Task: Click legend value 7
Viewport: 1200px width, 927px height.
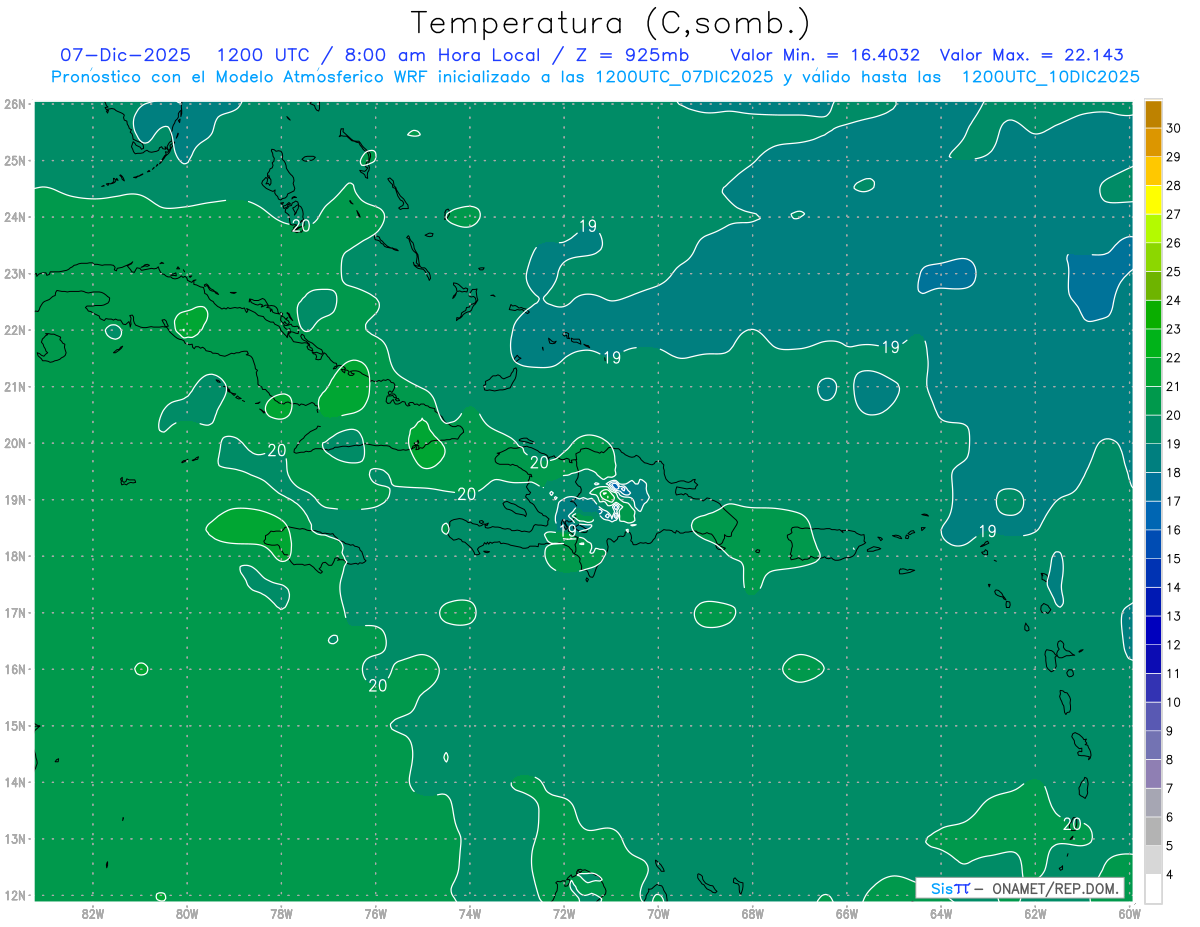Action: pyautogui.click(x=1170, y=788)
